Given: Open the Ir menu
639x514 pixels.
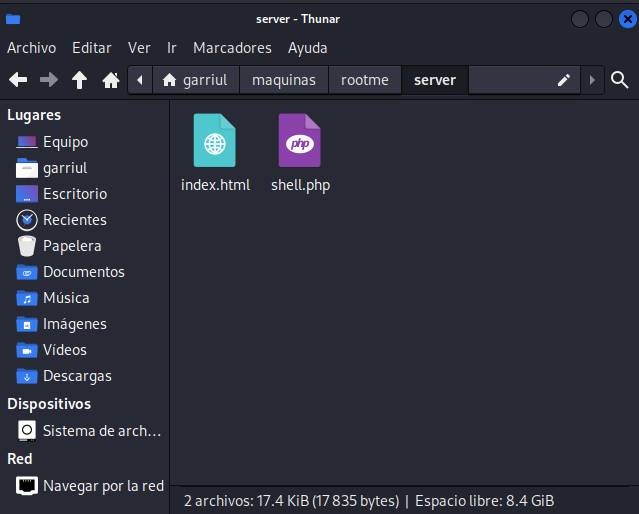Looking at the screenshot, I should coord(172,48).
